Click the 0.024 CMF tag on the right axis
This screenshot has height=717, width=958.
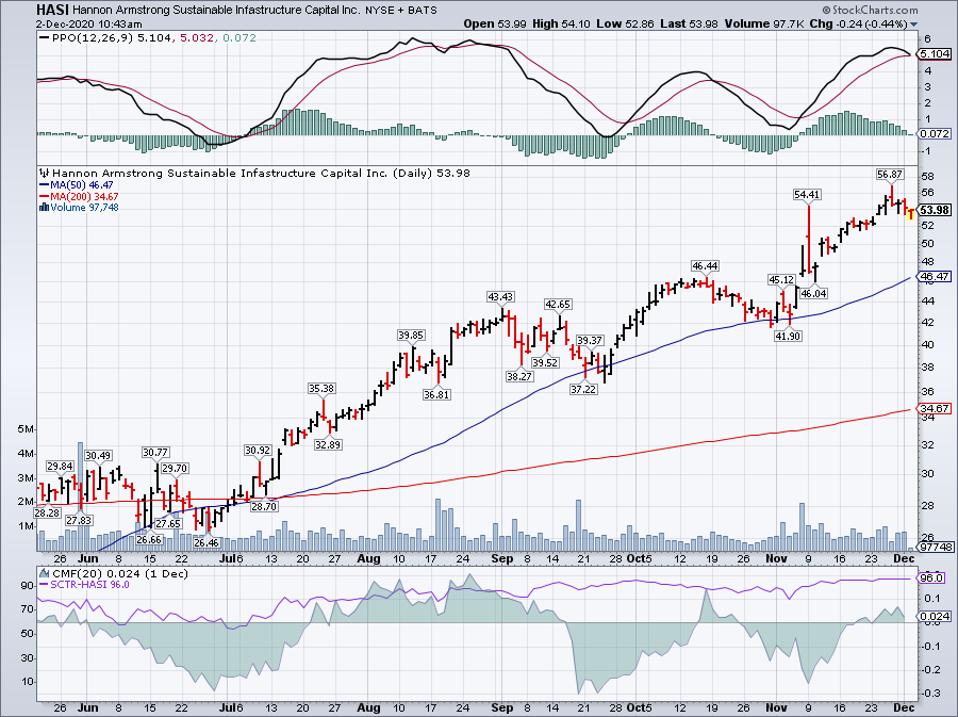tap(935, 616)
